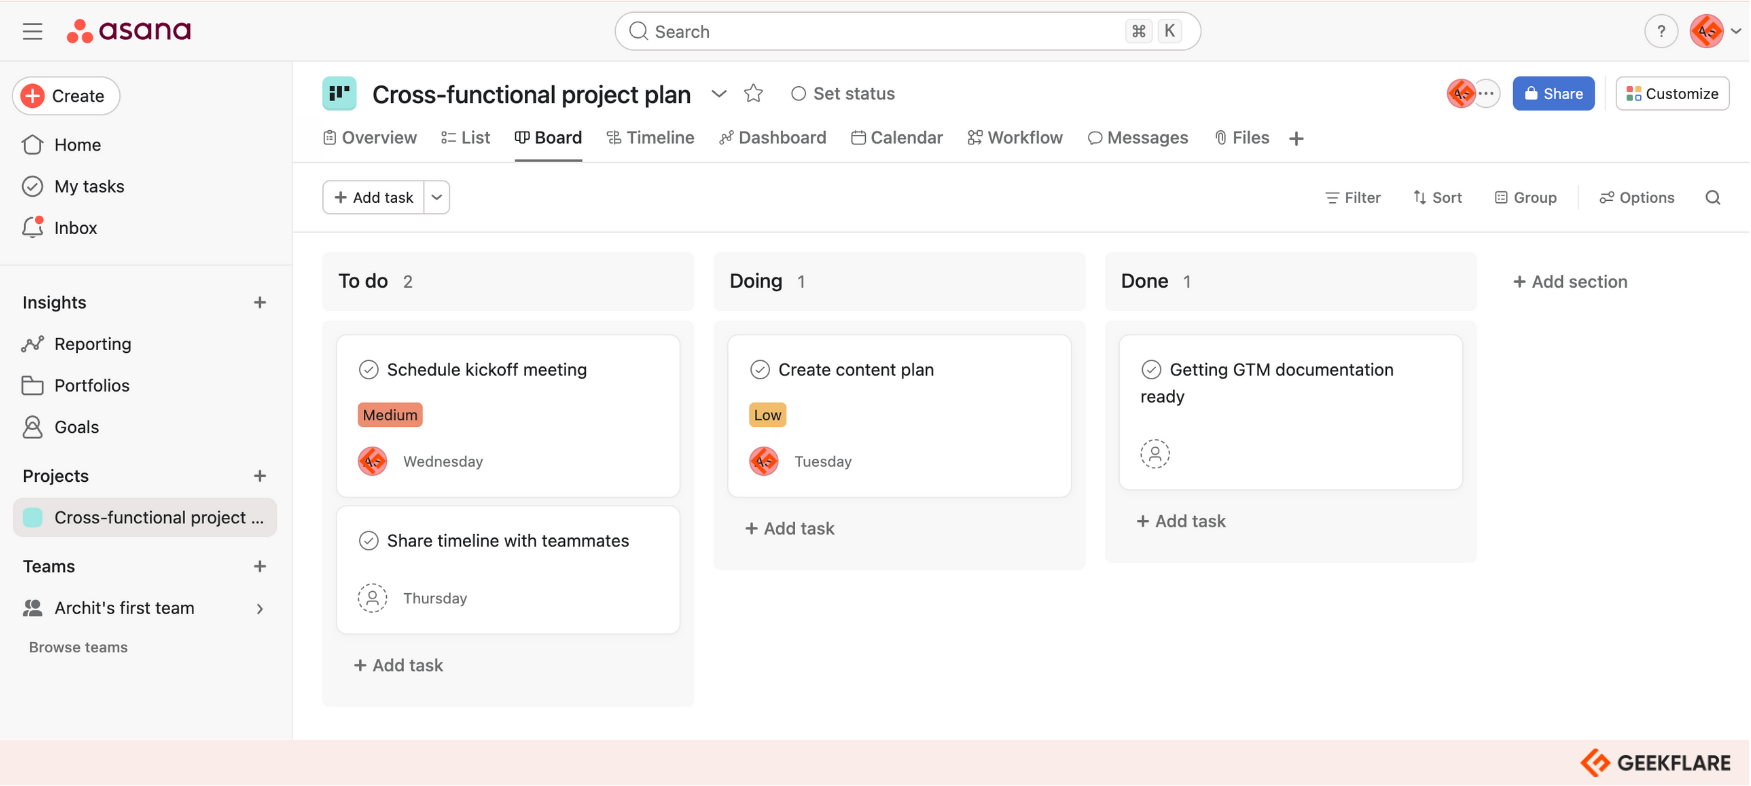Expand project title dropdown chevron

[x=718, y=94]
